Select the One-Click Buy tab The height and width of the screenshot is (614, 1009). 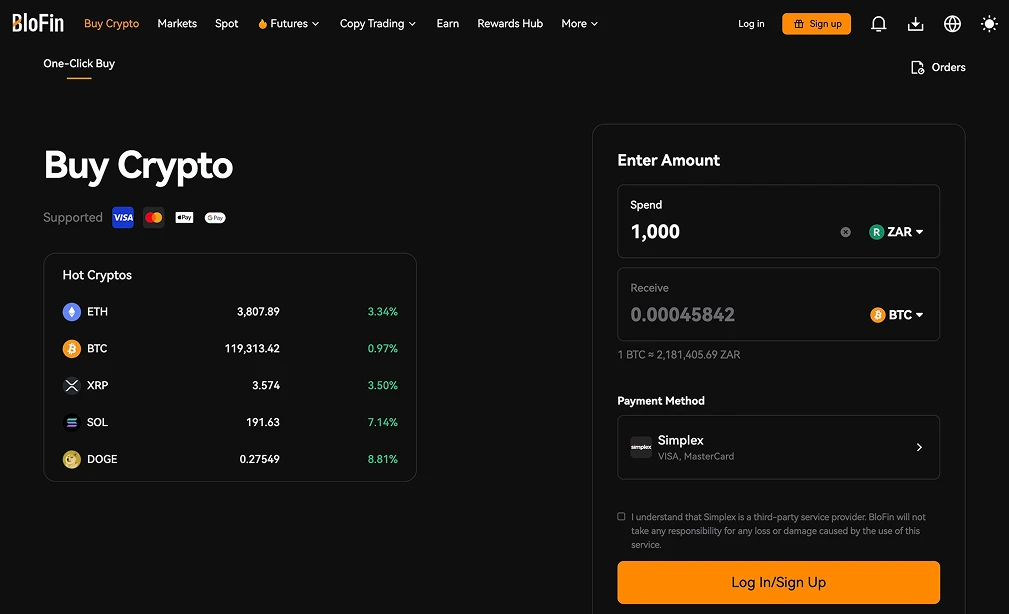79,64
